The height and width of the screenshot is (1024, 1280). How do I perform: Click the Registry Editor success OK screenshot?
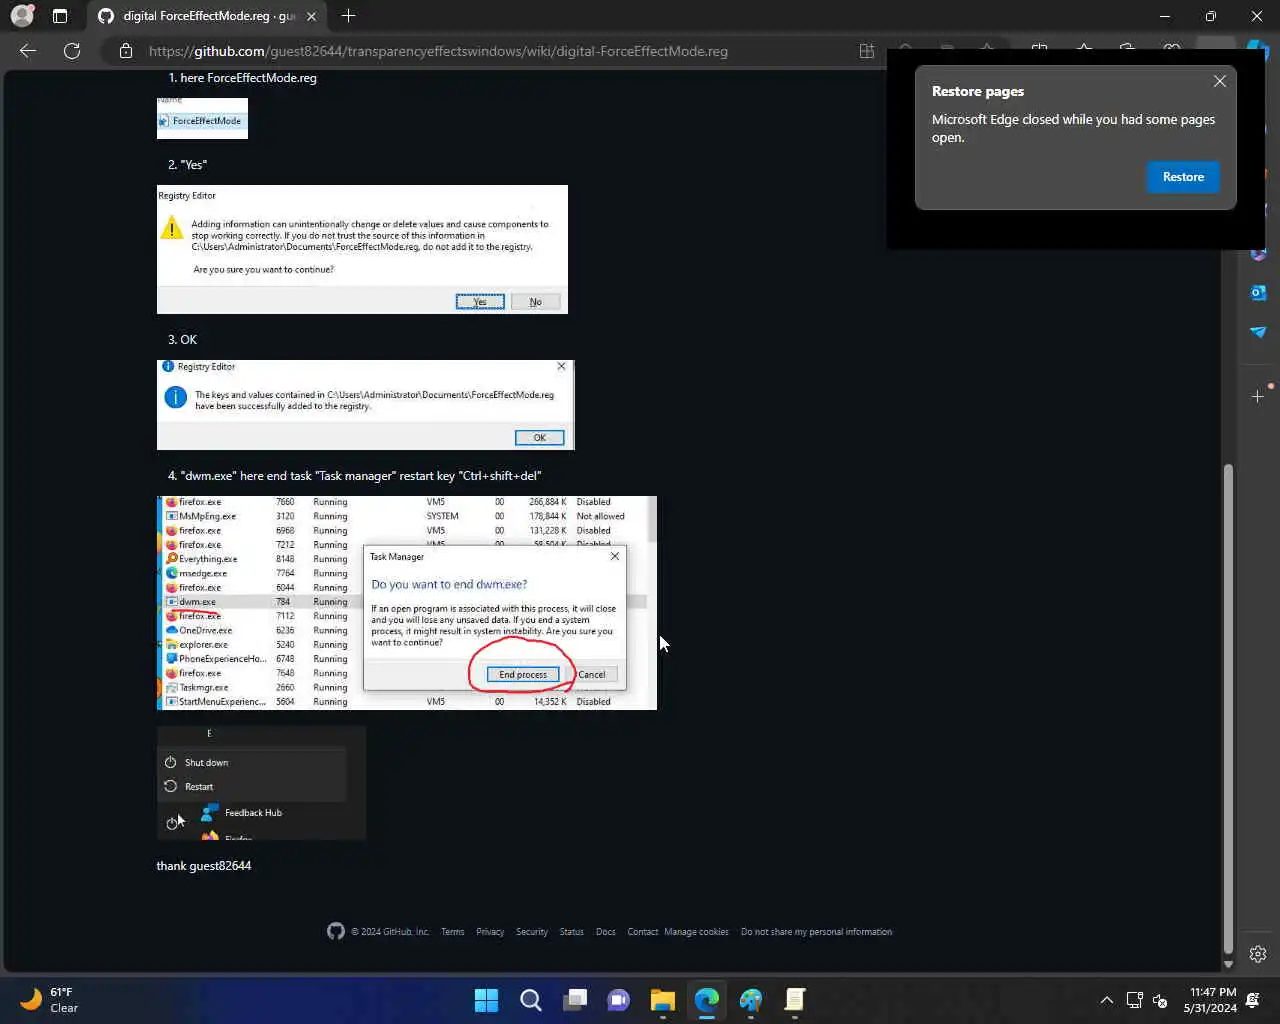coord(366,405)
